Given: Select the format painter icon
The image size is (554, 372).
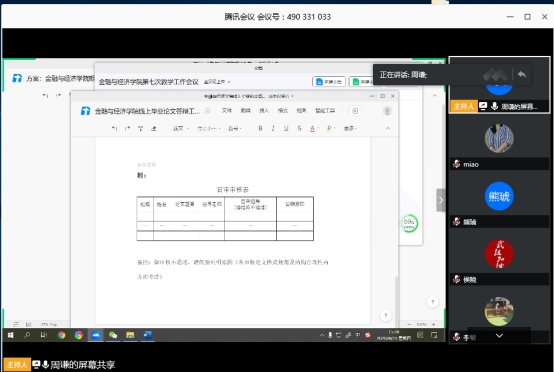Looking at the screenshot, I should [x=141, y=128].
